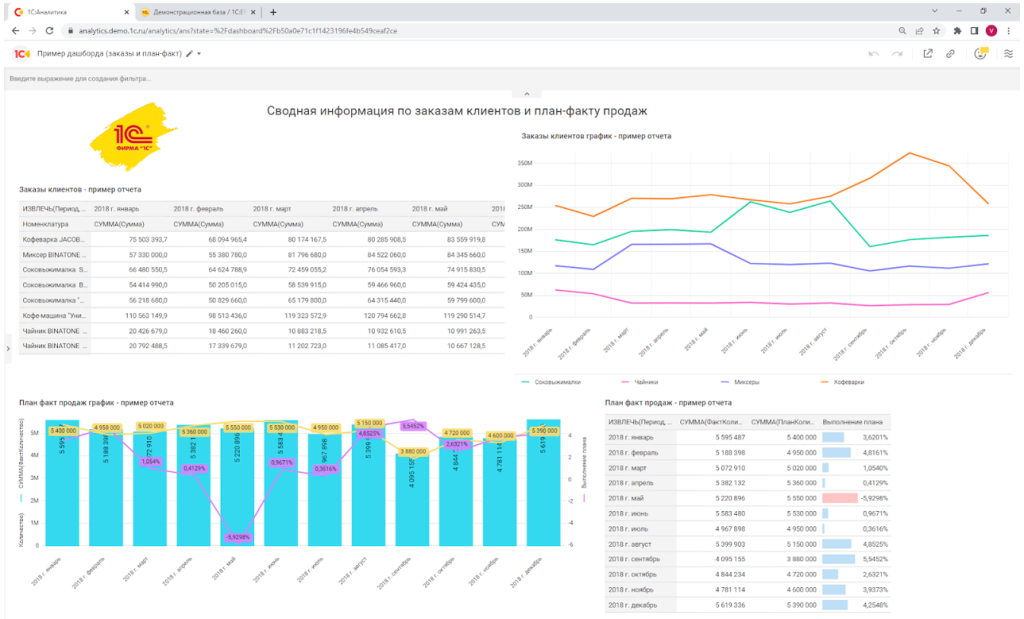Select the Миксер BINATONE row

point(261,255)
